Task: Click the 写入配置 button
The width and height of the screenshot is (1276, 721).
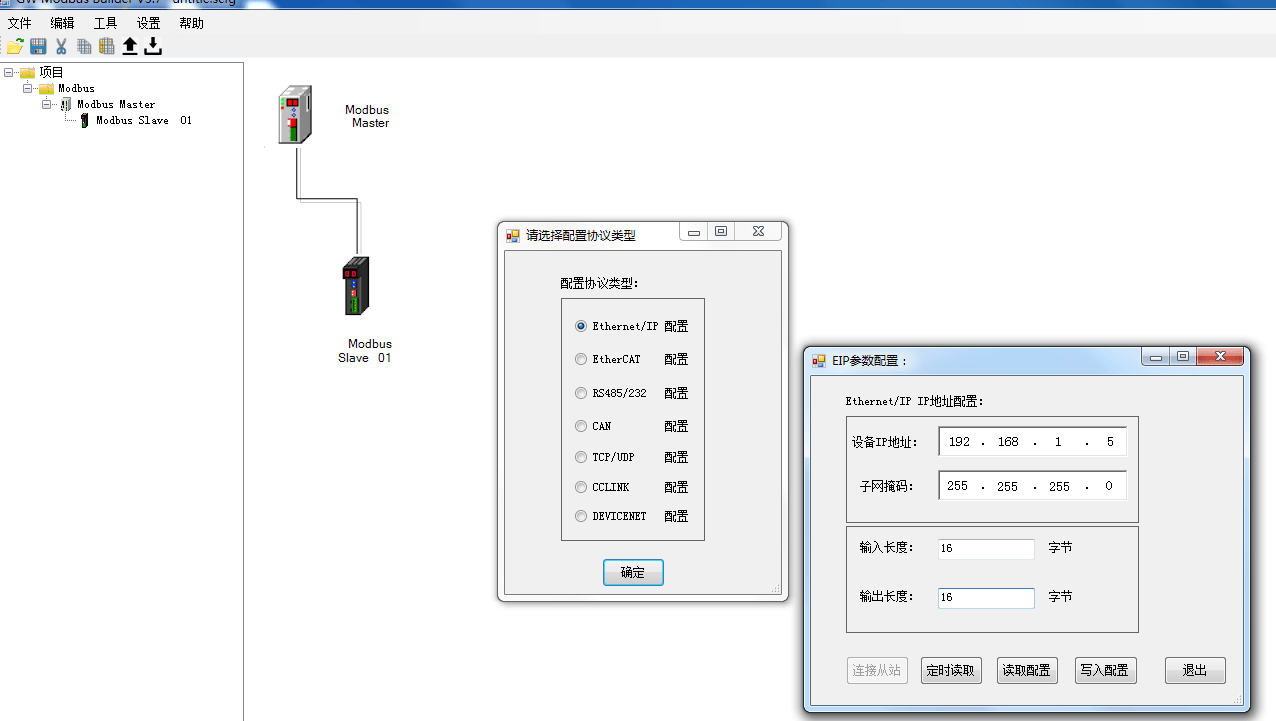Action: 1106,670
